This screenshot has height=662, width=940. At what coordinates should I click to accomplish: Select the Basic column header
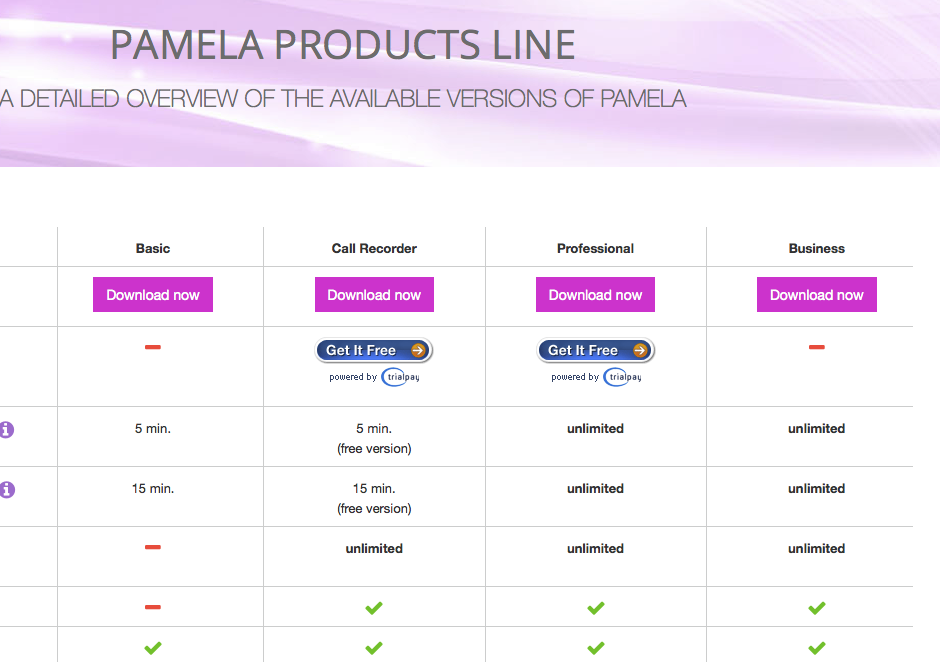(x=153, y=248)
